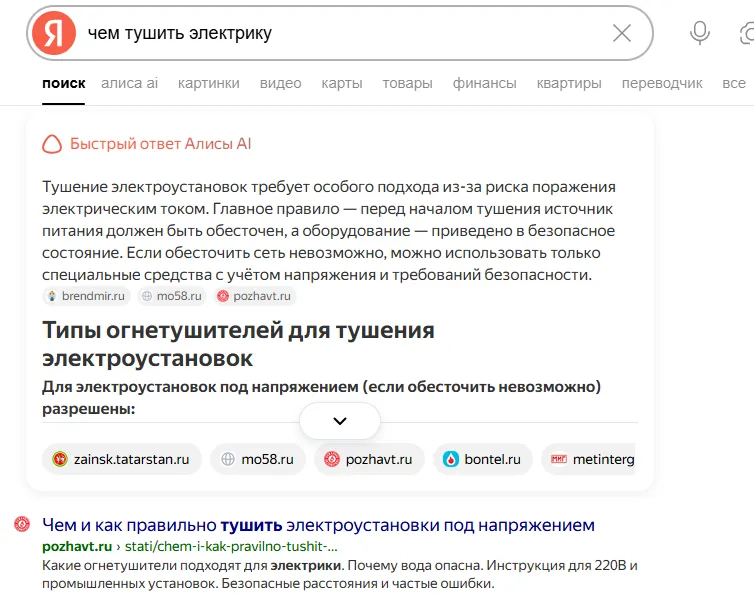Switch to 'финансы' tab

tap(484, 83)
